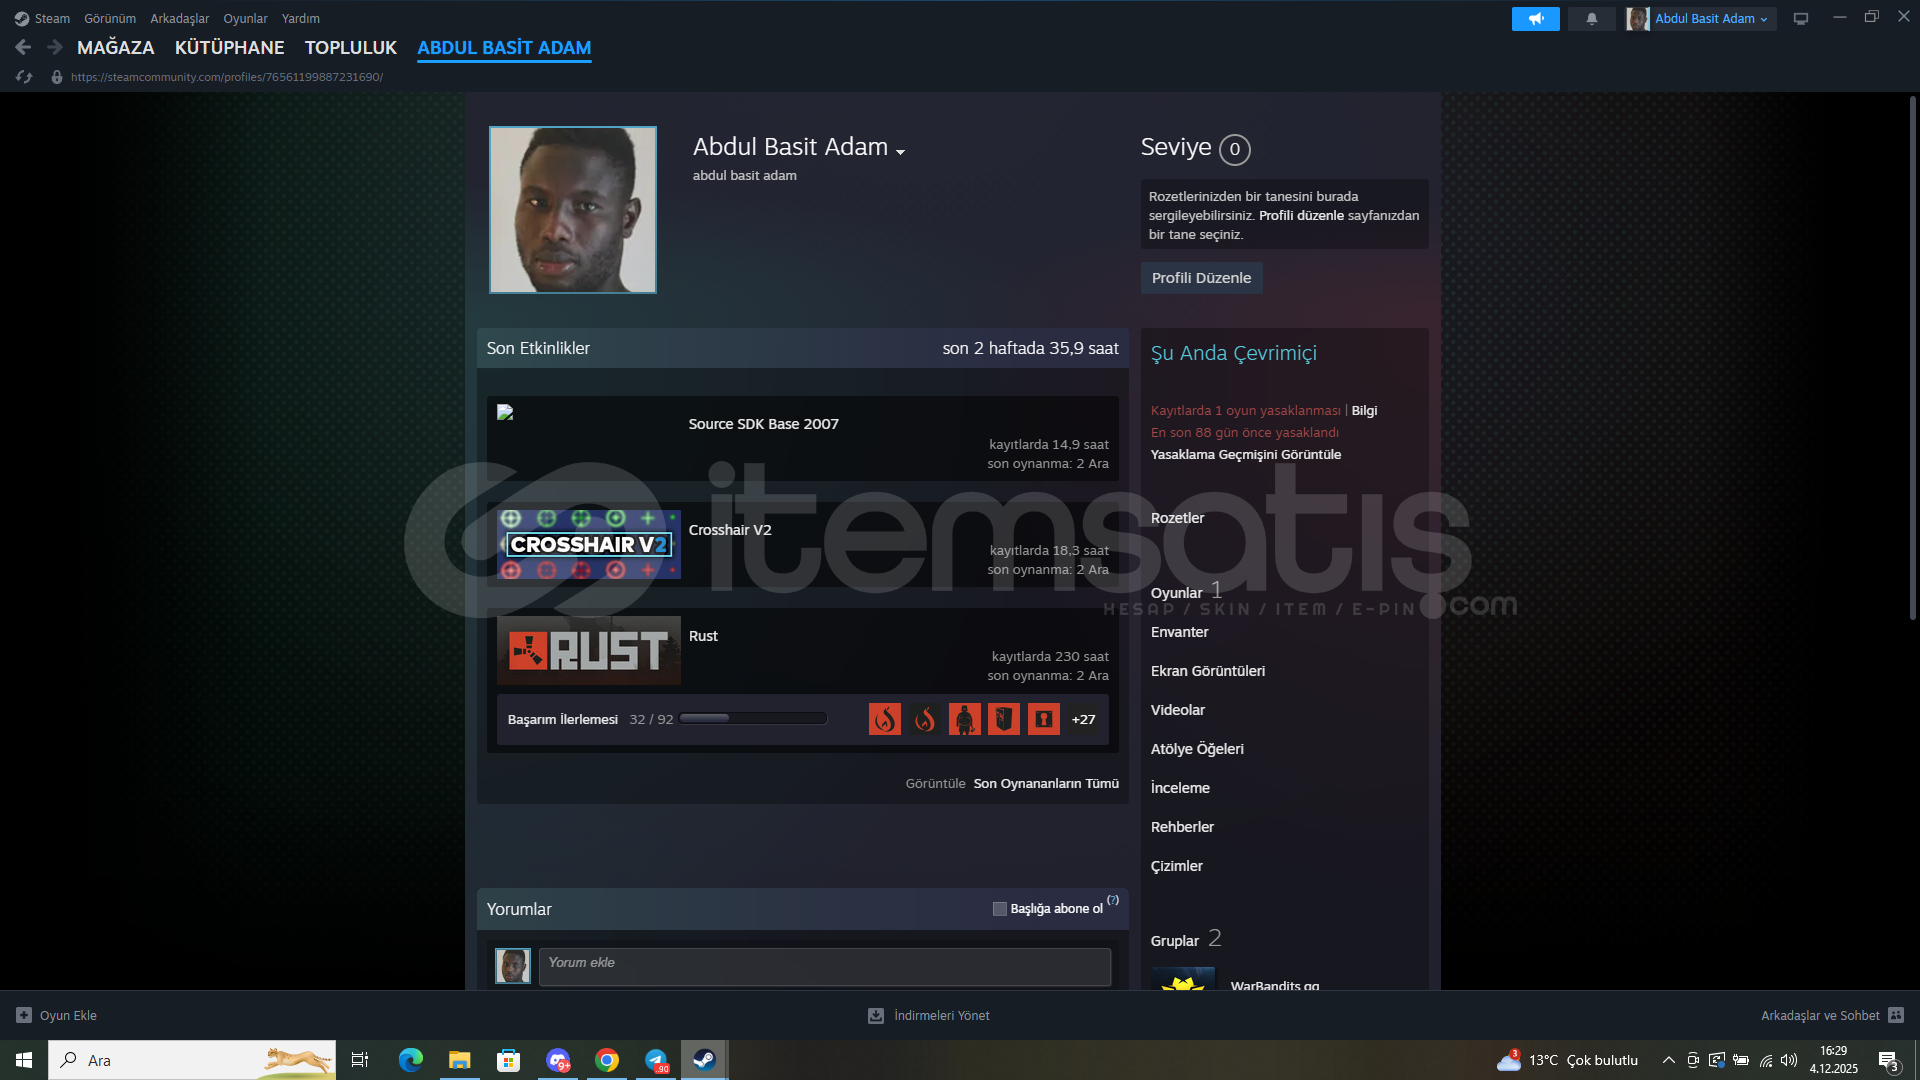The height and width of the screenshot is (1080, 1920).
Task: Click the megaphone announcements icon
Action: (x=1535, y=18)
